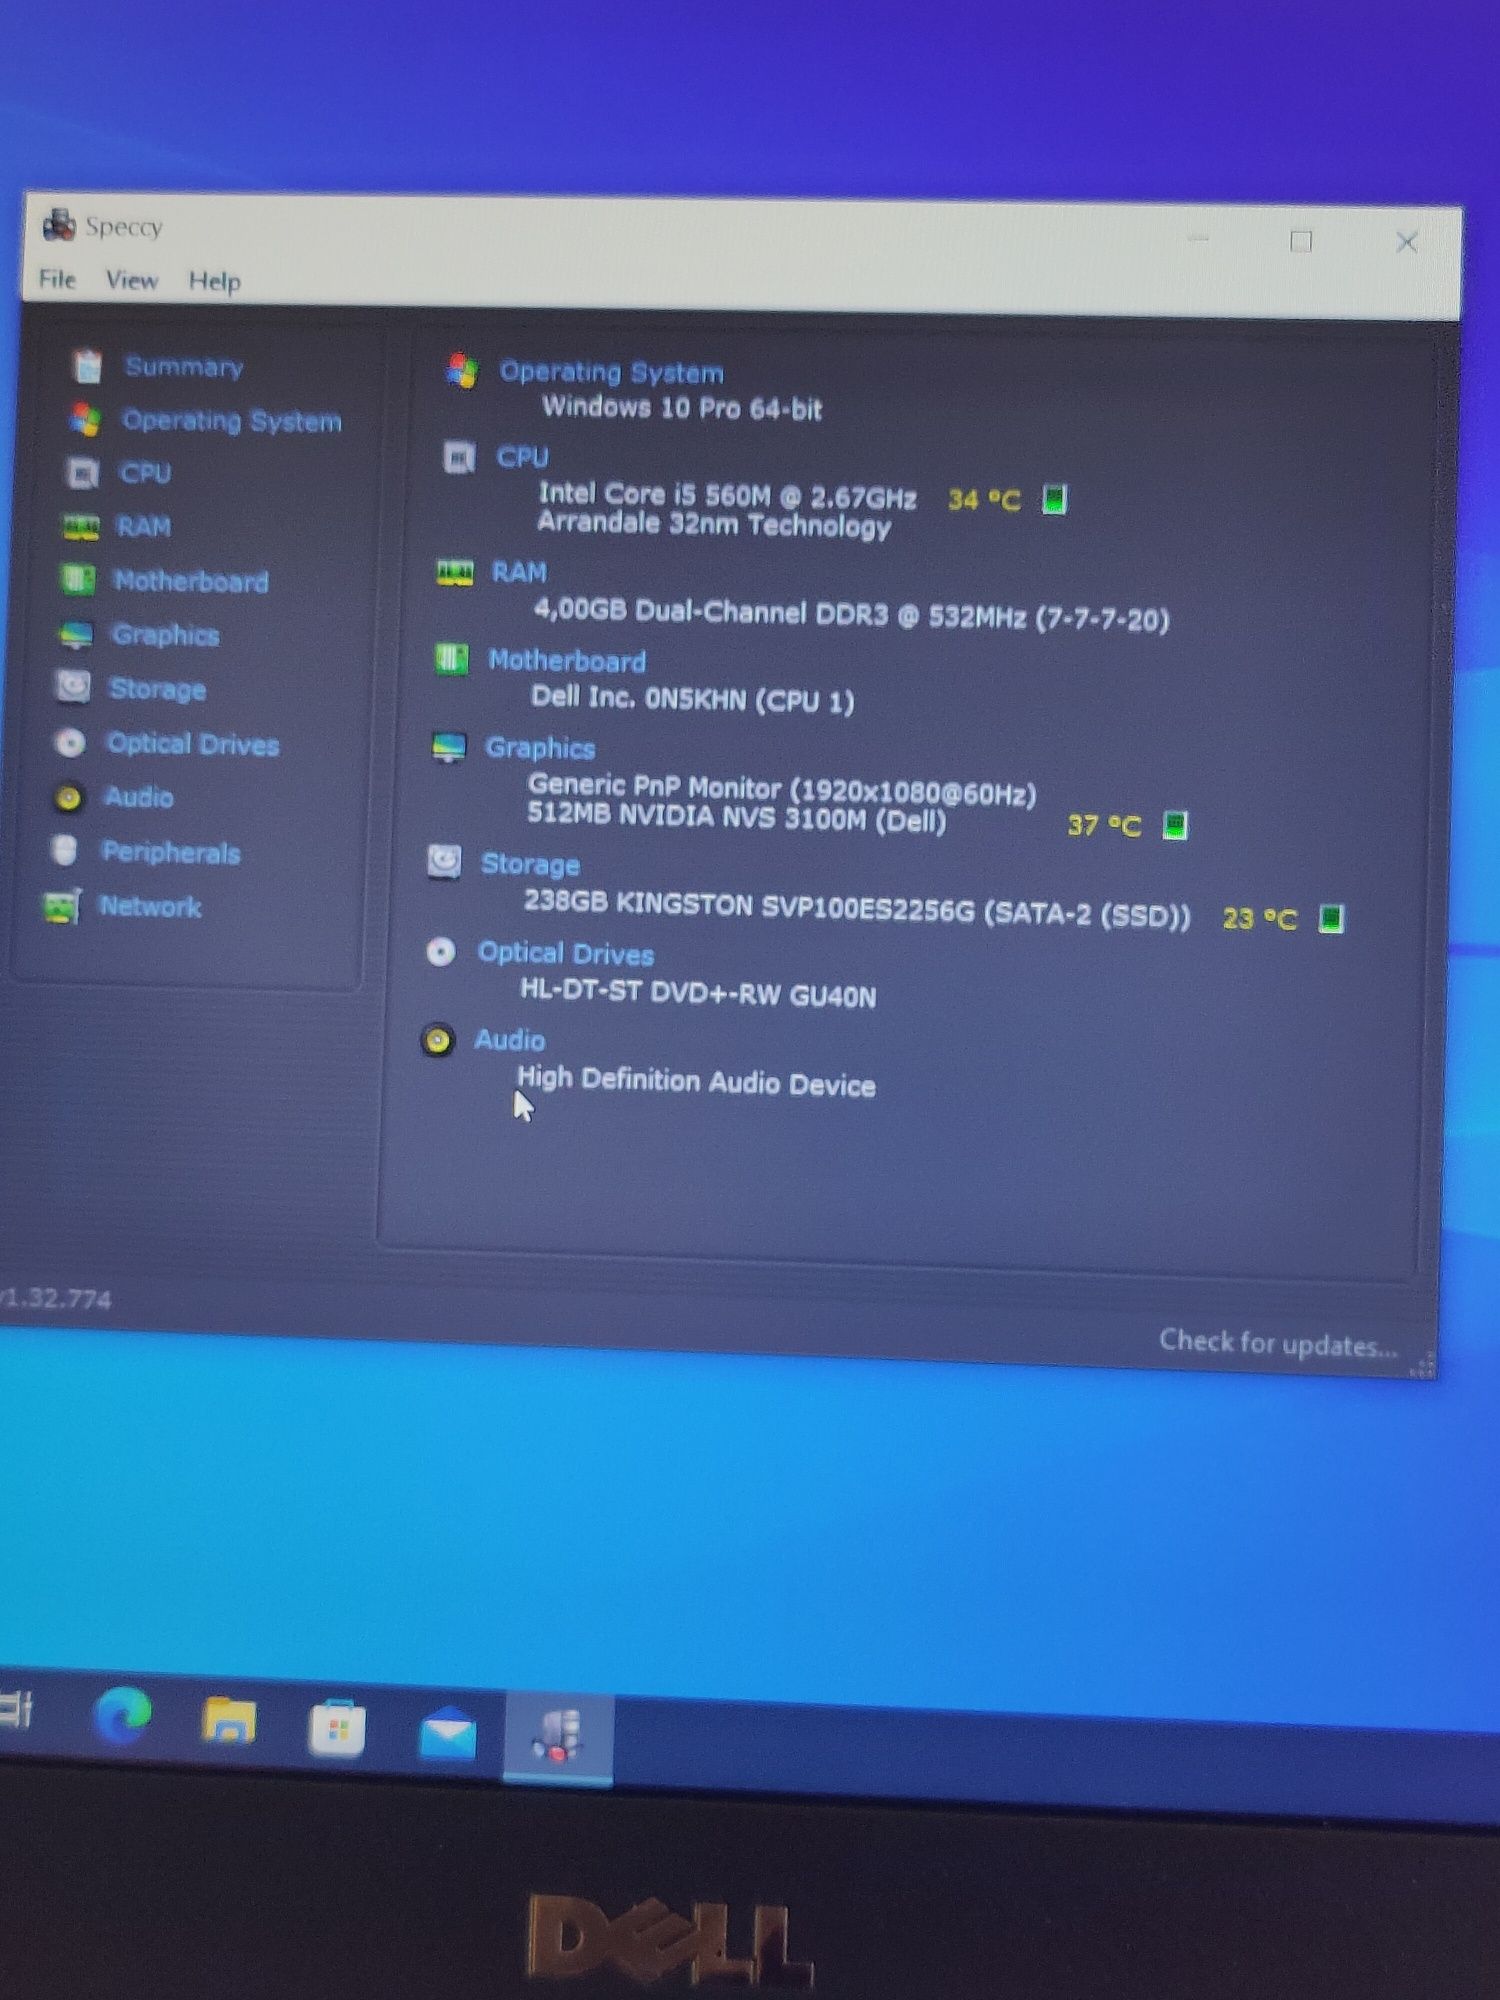Open the View menu
This screenshot has width=1500, height=2000.
tap(132, 280)
